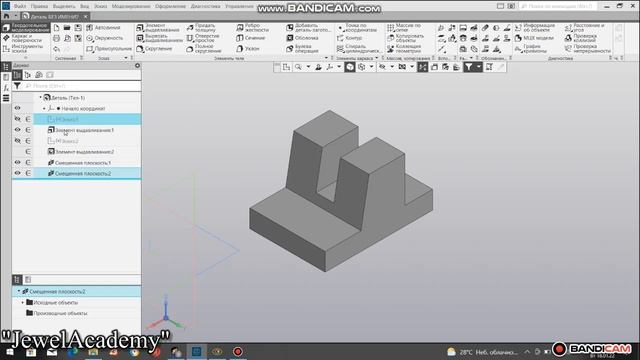Open the Файл menu
The image size is (640, 360).
[20, 6]
